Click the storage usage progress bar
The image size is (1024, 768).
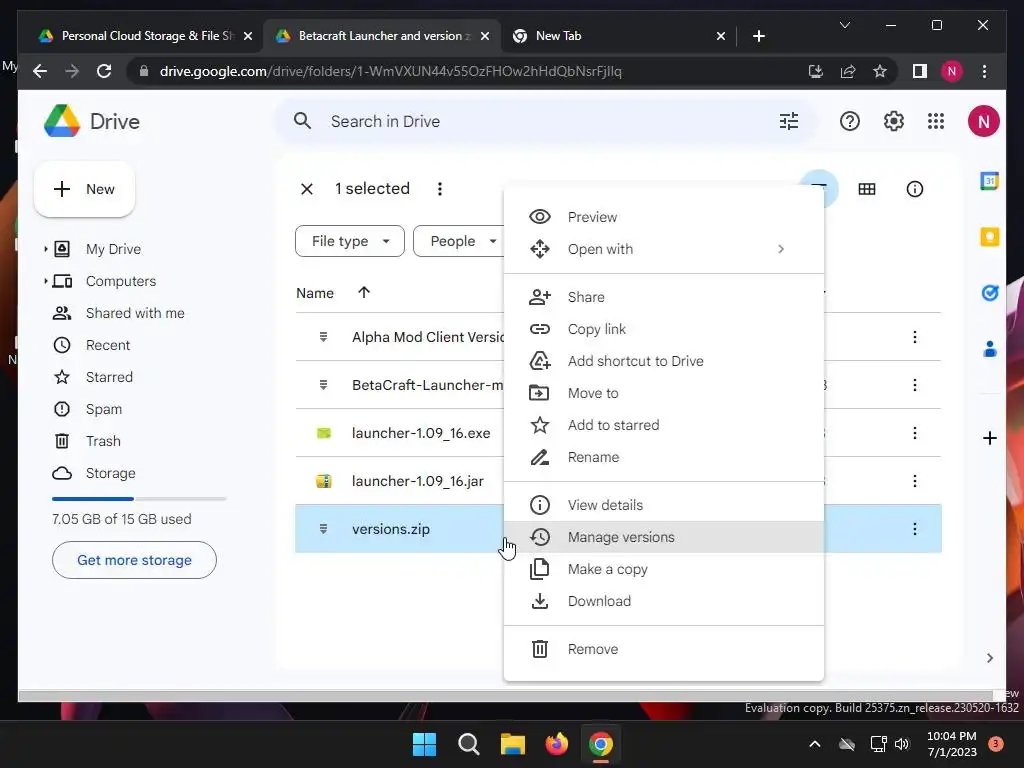pyautogui.click(x=139, y=499)
